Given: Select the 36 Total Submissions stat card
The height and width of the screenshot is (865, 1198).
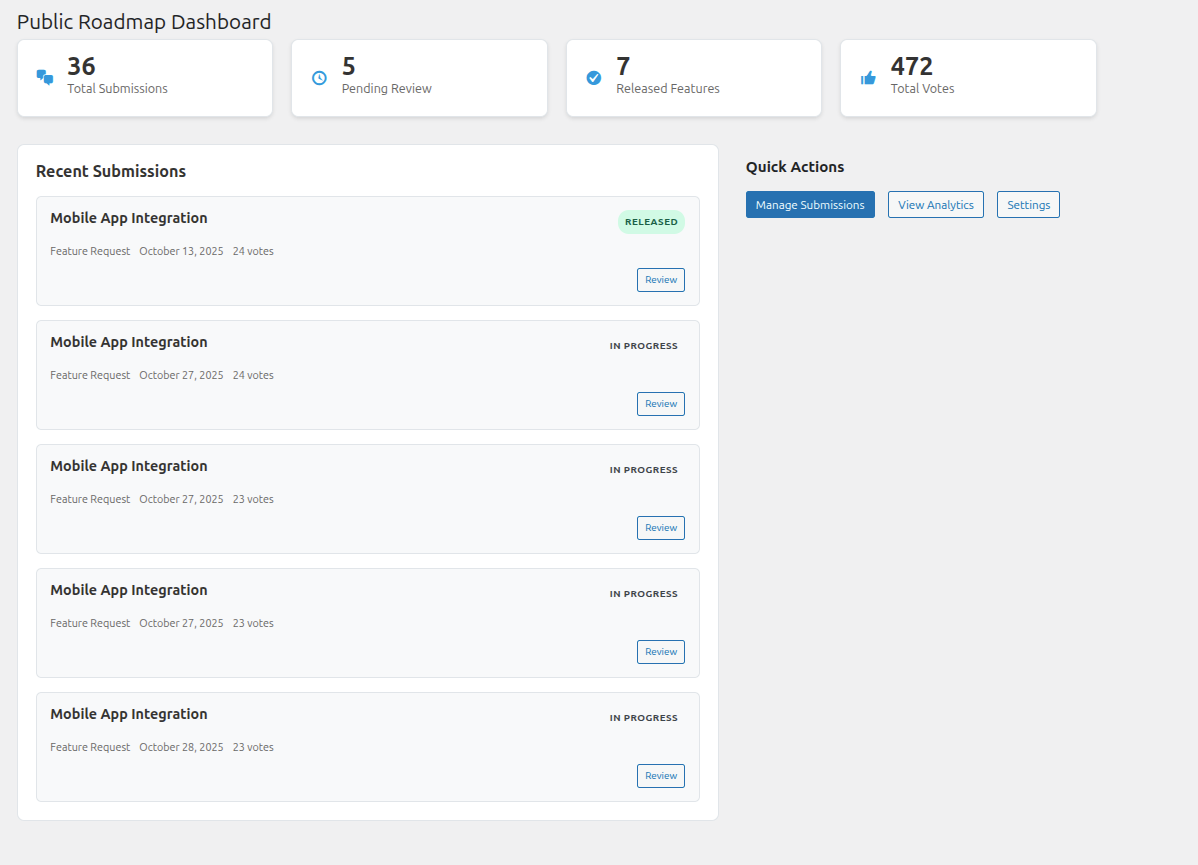Looking at the screenshot, I should (145, 78).
